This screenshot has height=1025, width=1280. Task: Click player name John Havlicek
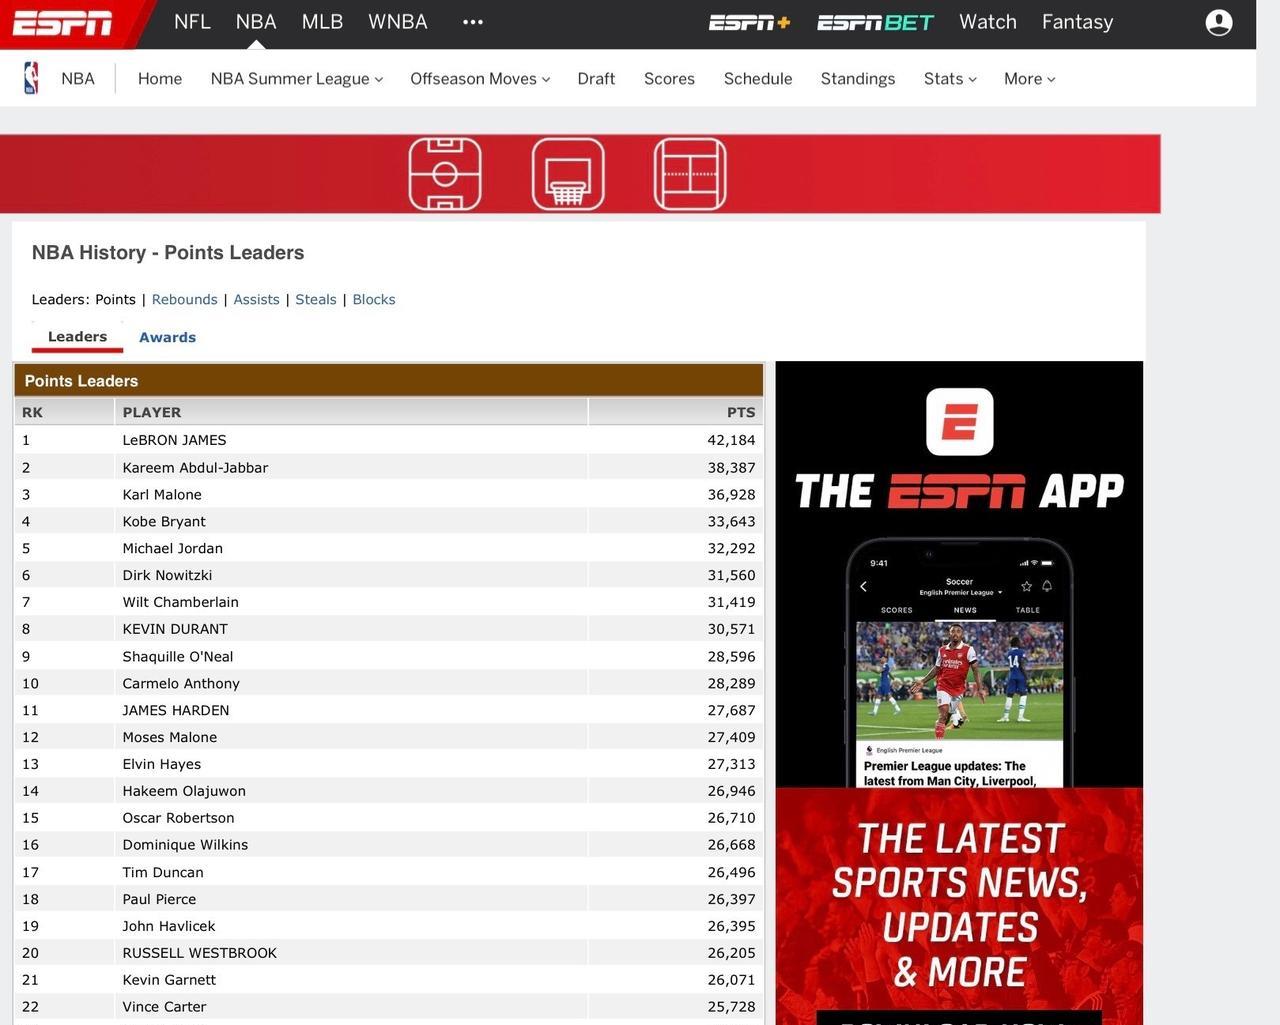169,926
